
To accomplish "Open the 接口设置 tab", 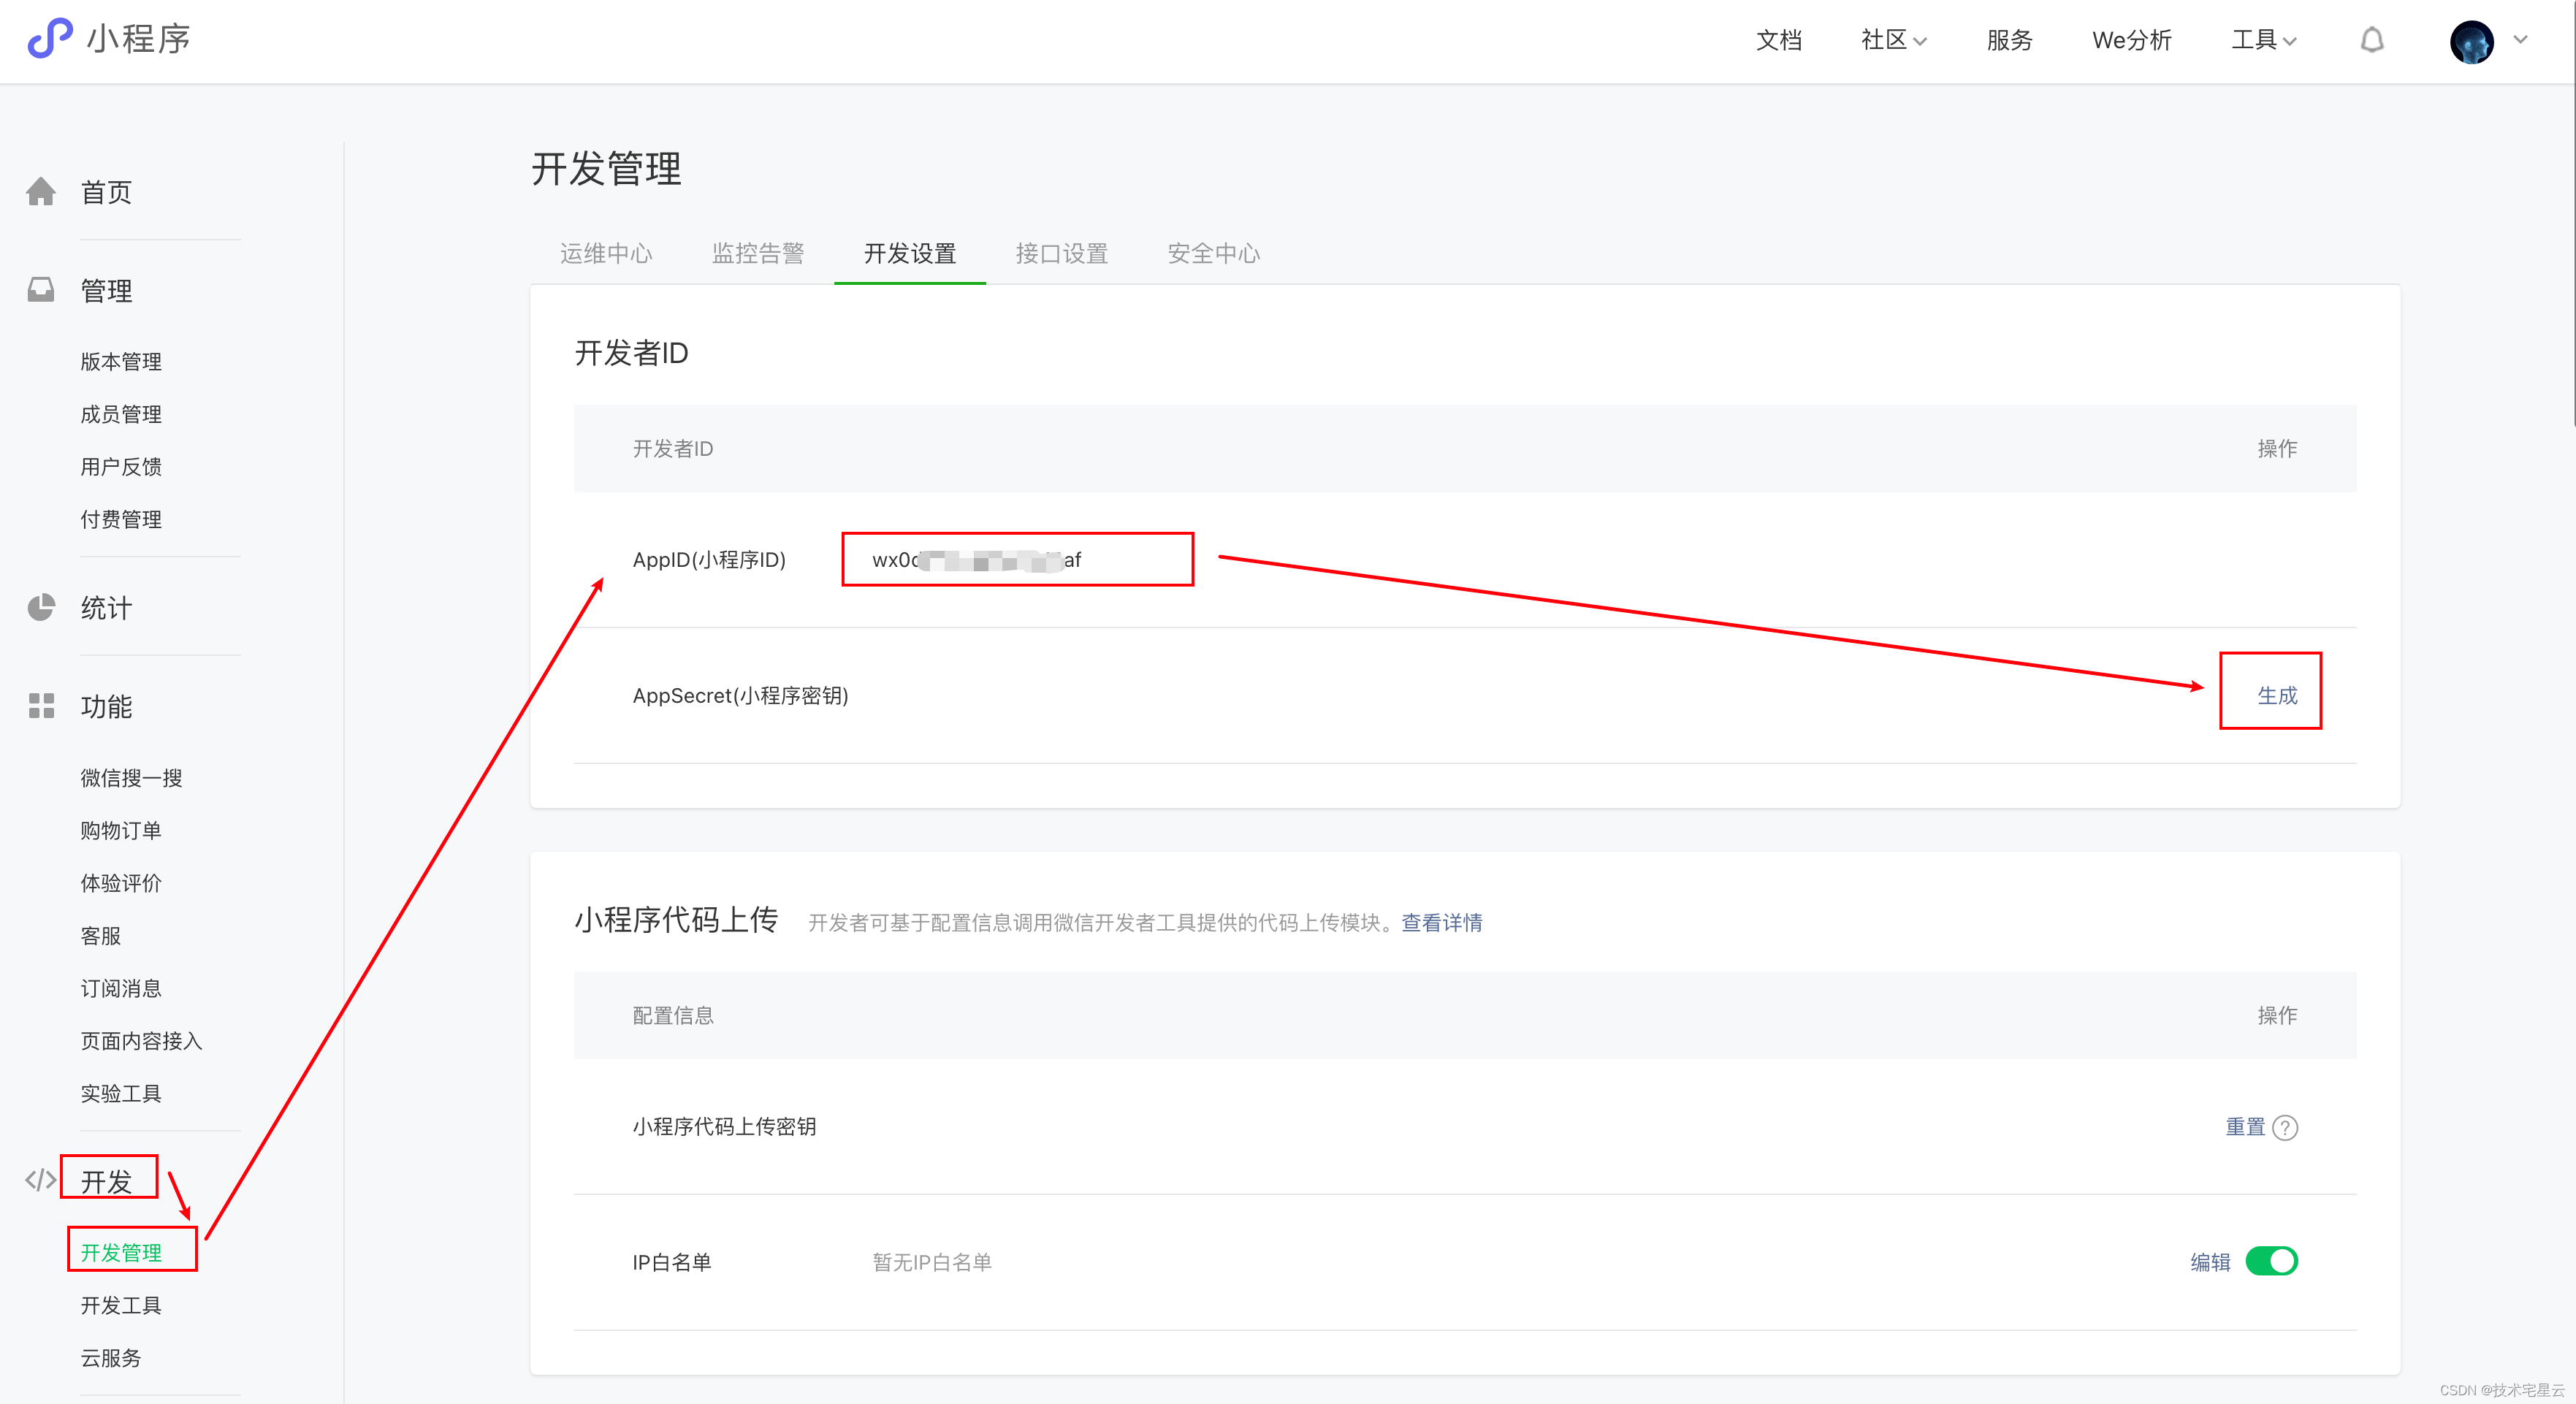I will (x=1061, y=253).
